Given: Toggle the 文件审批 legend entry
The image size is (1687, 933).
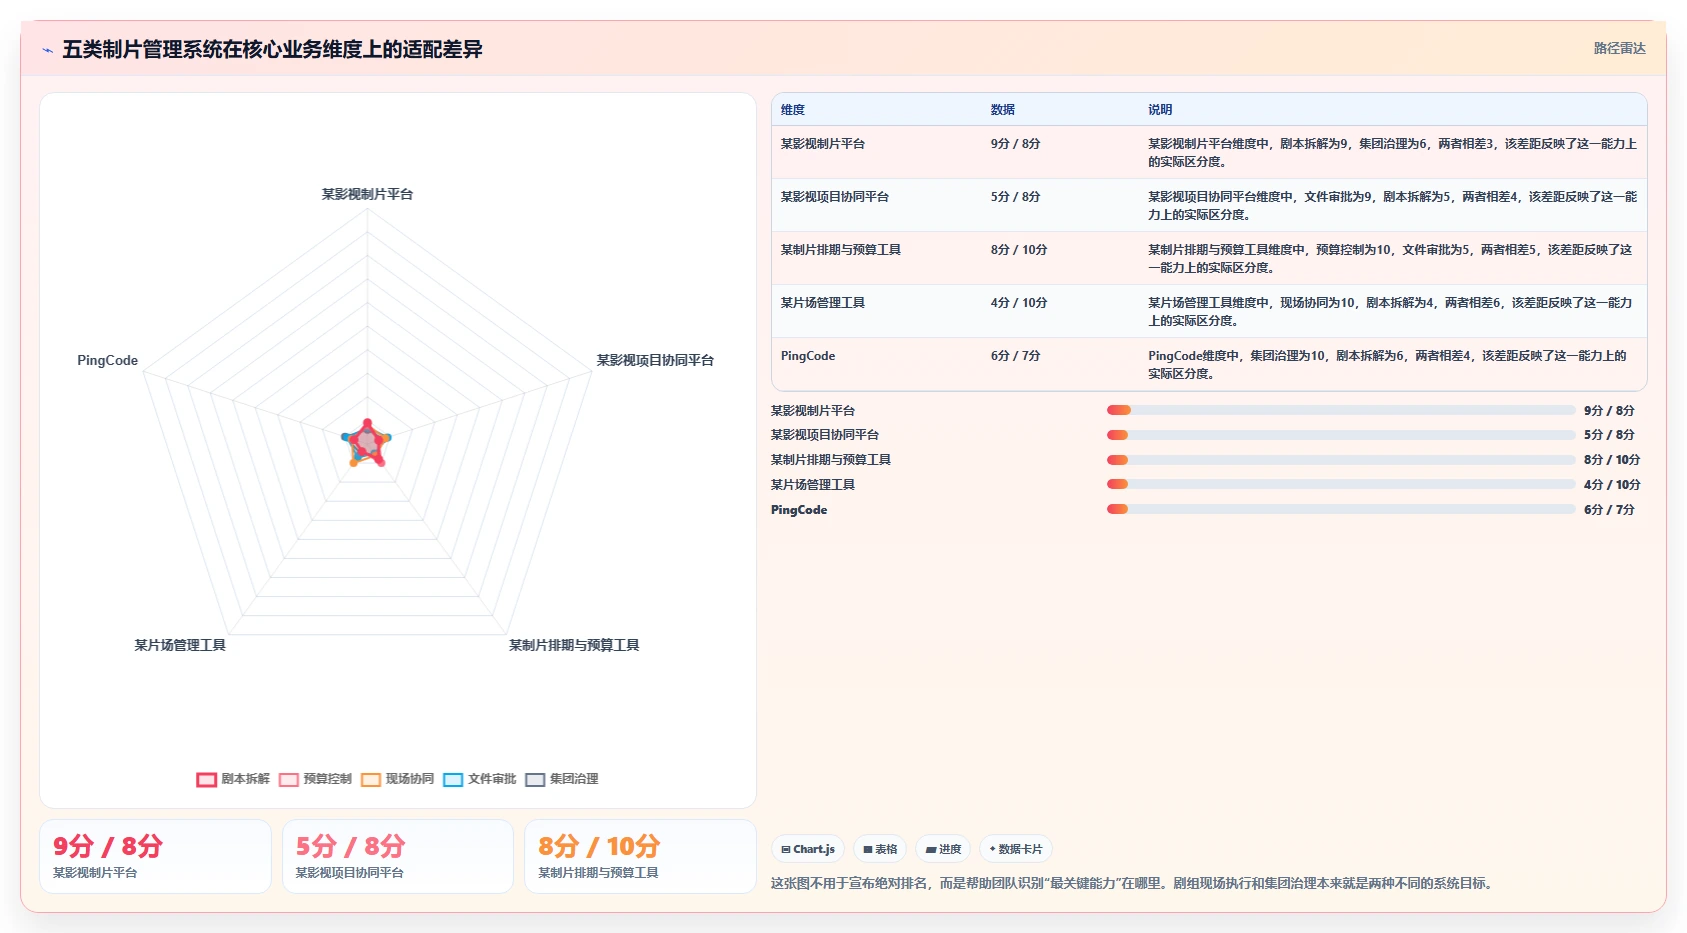Looking at the screenshot, I should coord(479,779).
